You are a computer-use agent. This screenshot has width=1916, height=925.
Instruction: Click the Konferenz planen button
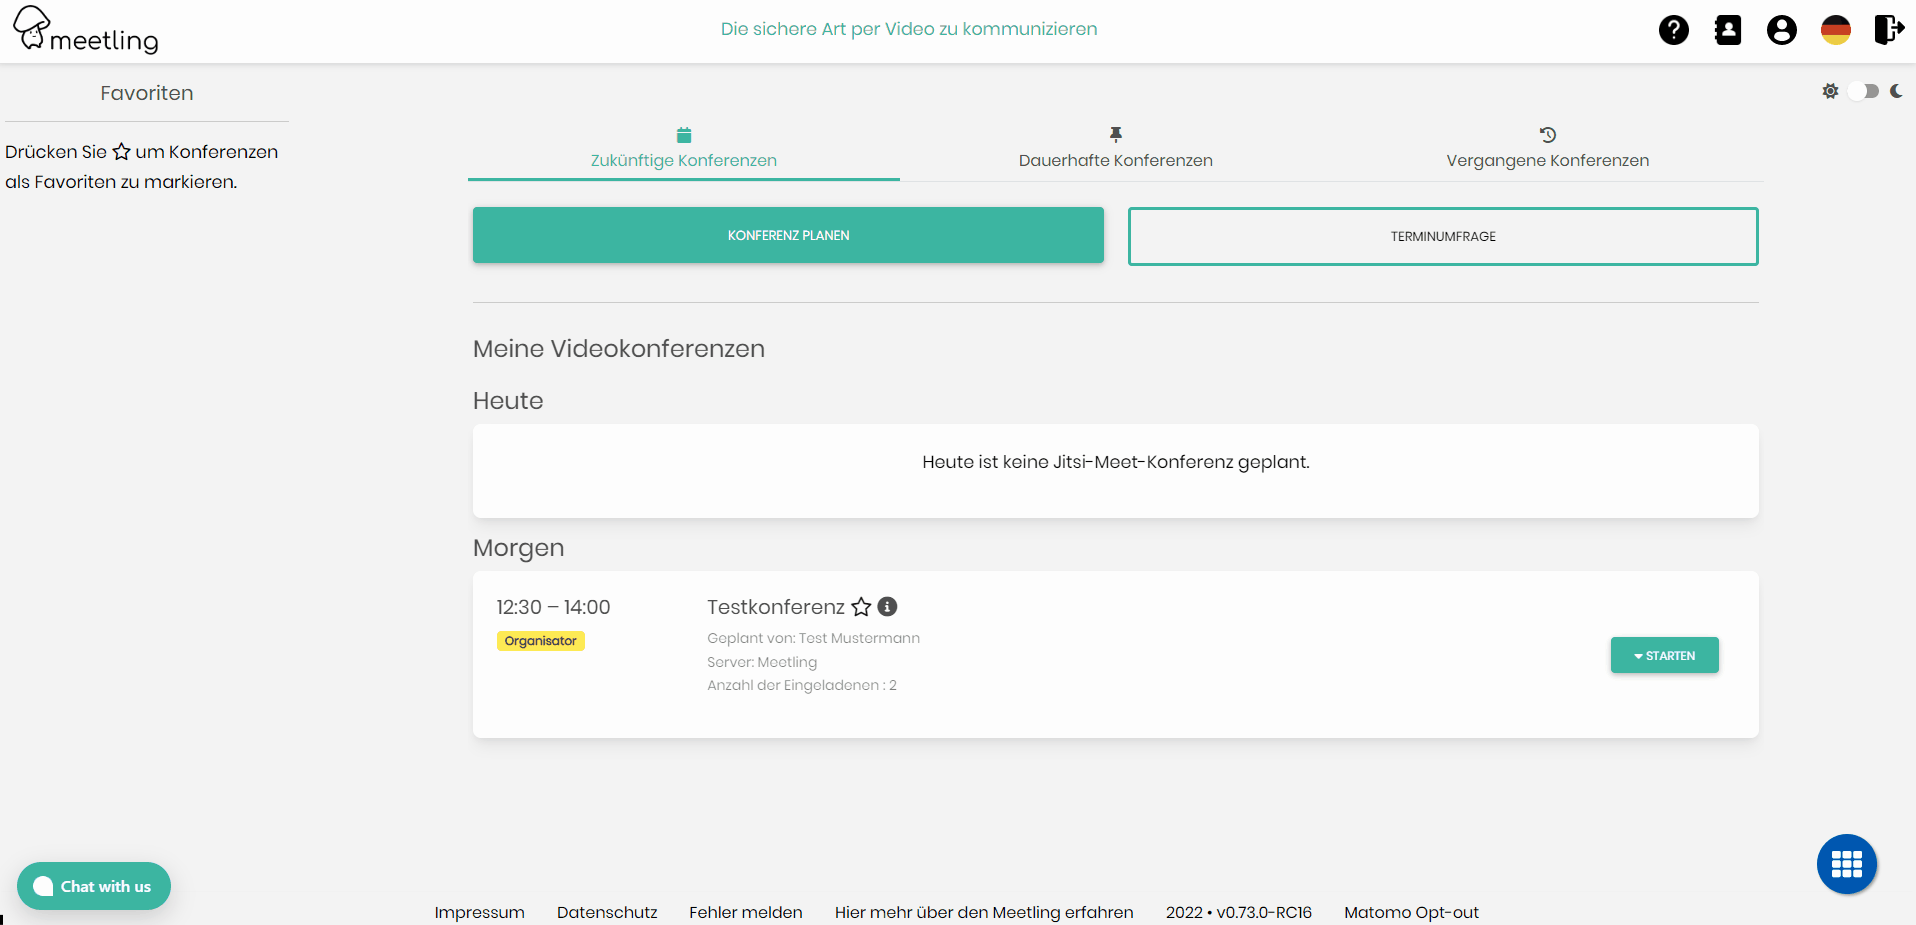pyautogui.click(x=788, y=235)
